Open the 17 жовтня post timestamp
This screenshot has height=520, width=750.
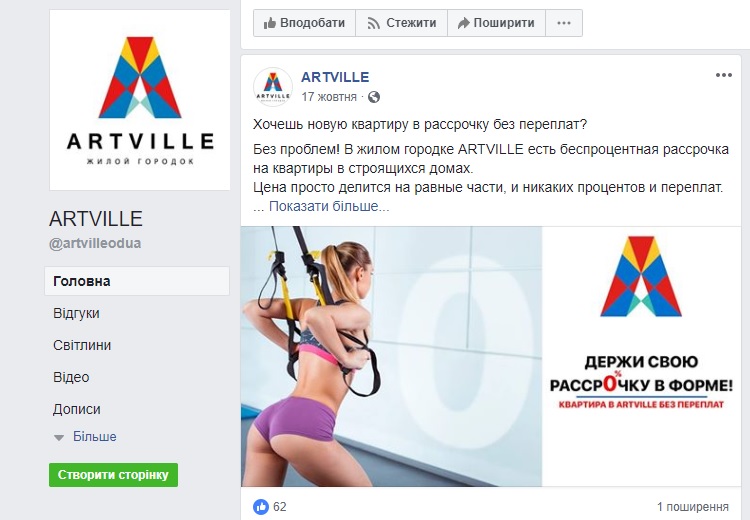pos(329,97)
